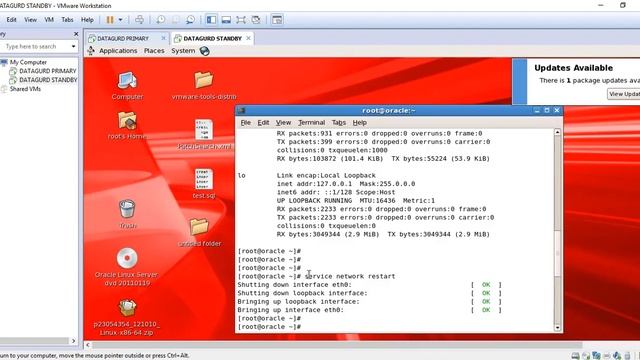Open the VMware Tabs menu
Image resolution: width=640 pixels, height=360 pixels.
click(67, 20)
